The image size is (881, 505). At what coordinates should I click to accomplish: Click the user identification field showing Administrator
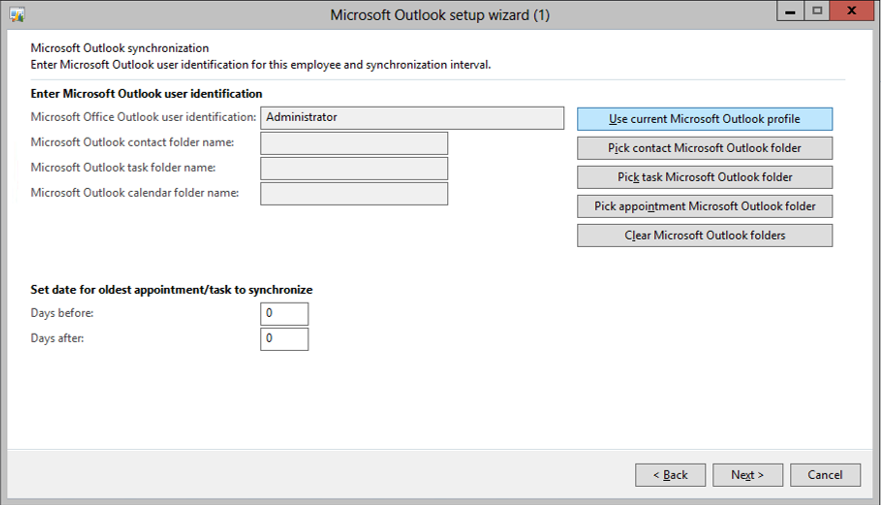click(x=412, y=118)
